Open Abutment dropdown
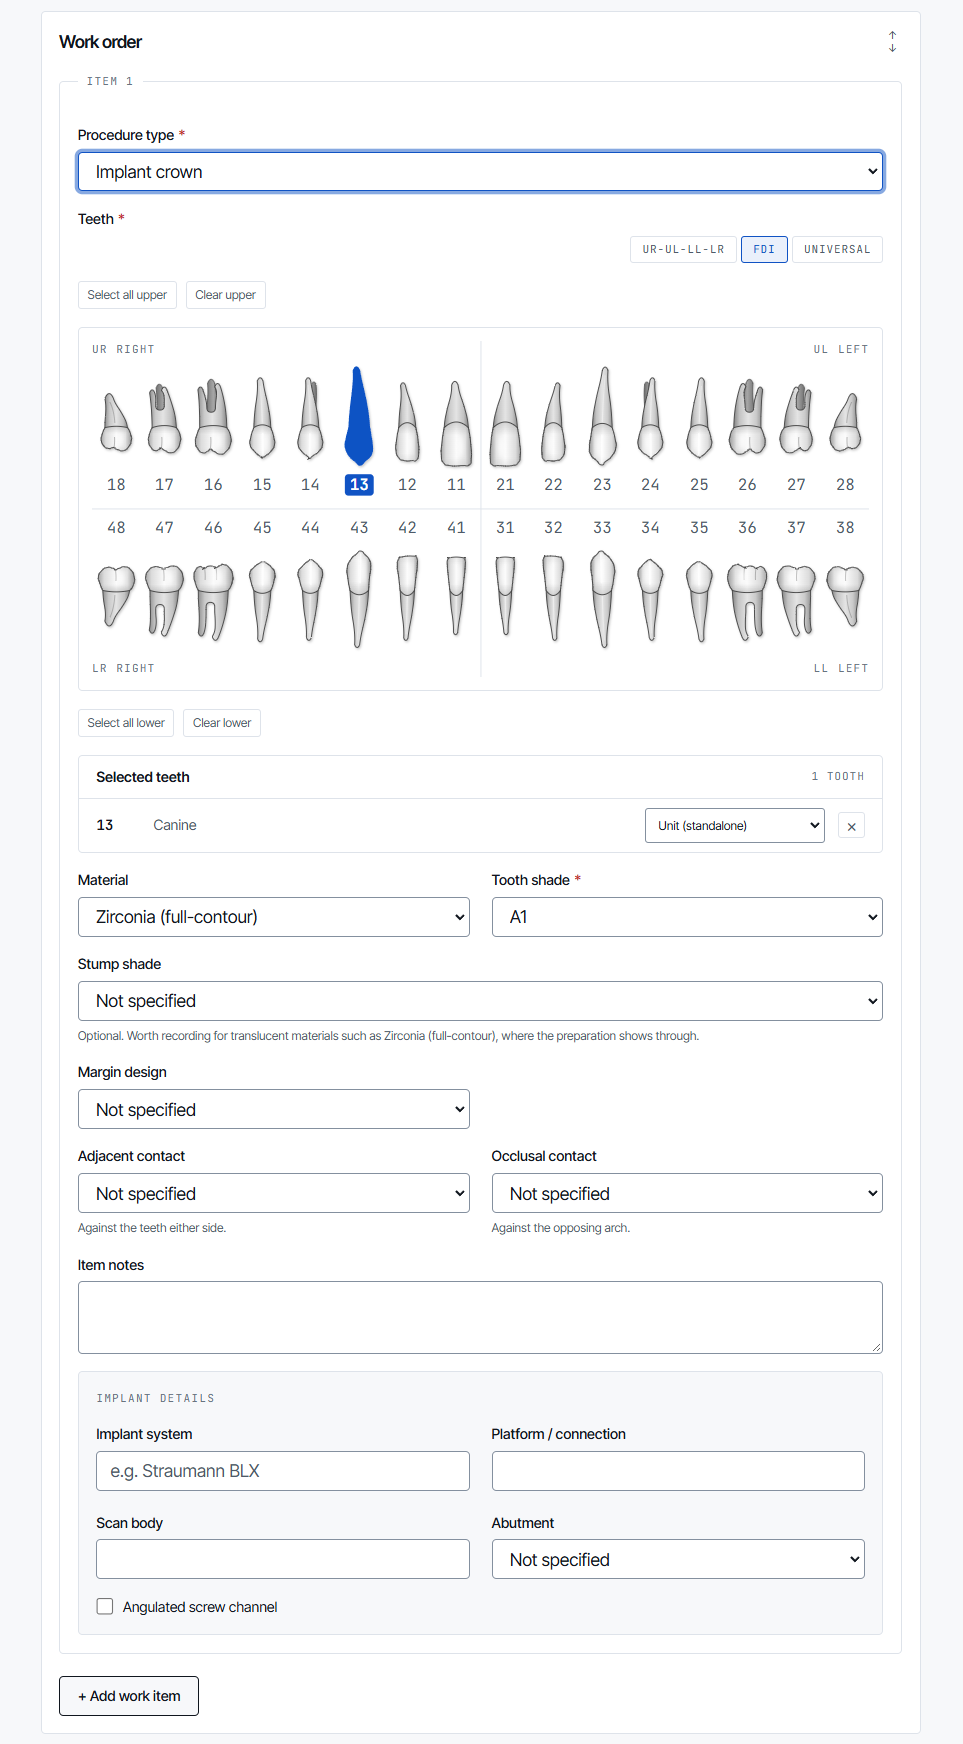 click(678, 1559)
